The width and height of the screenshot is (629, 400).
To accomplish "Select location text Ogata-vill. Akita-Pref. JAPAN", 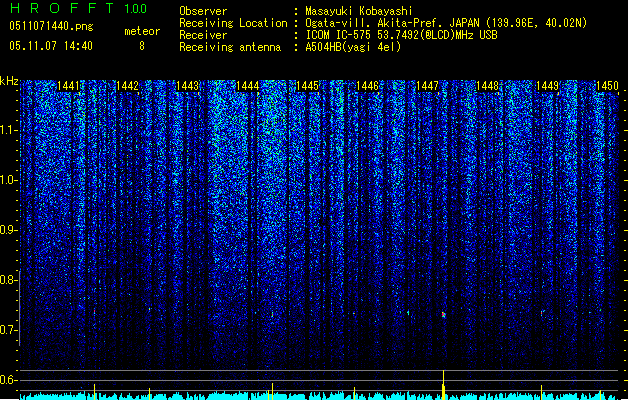I will point(392,23).
